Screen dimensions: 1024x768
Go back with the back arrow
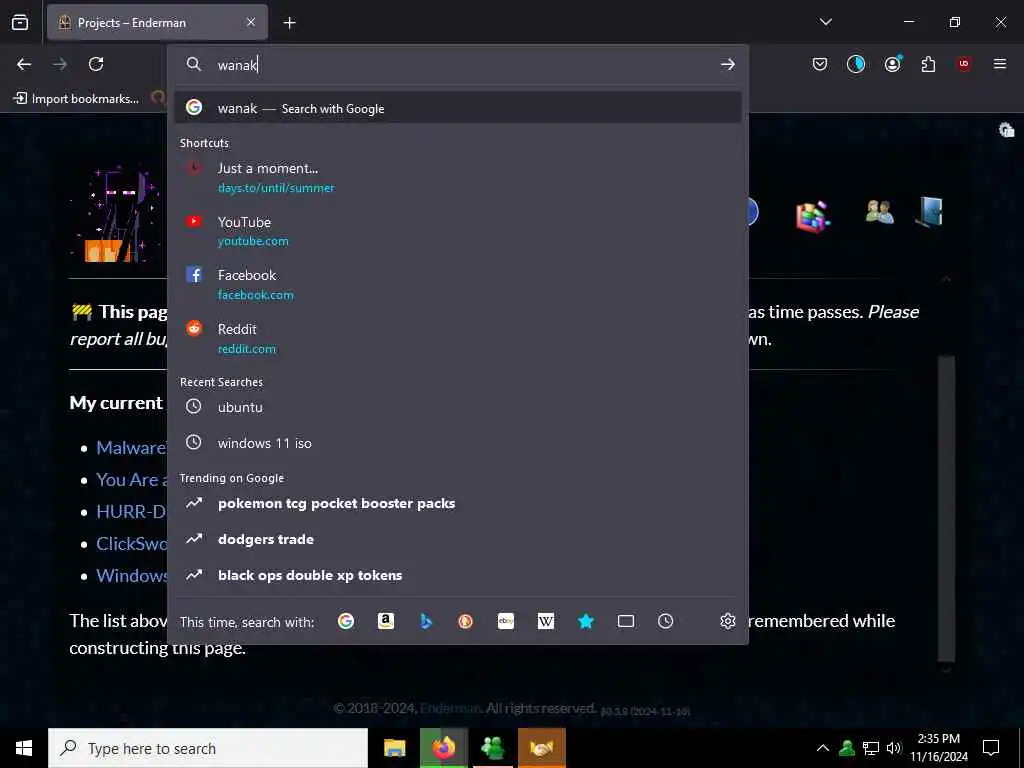click(24, 64)
